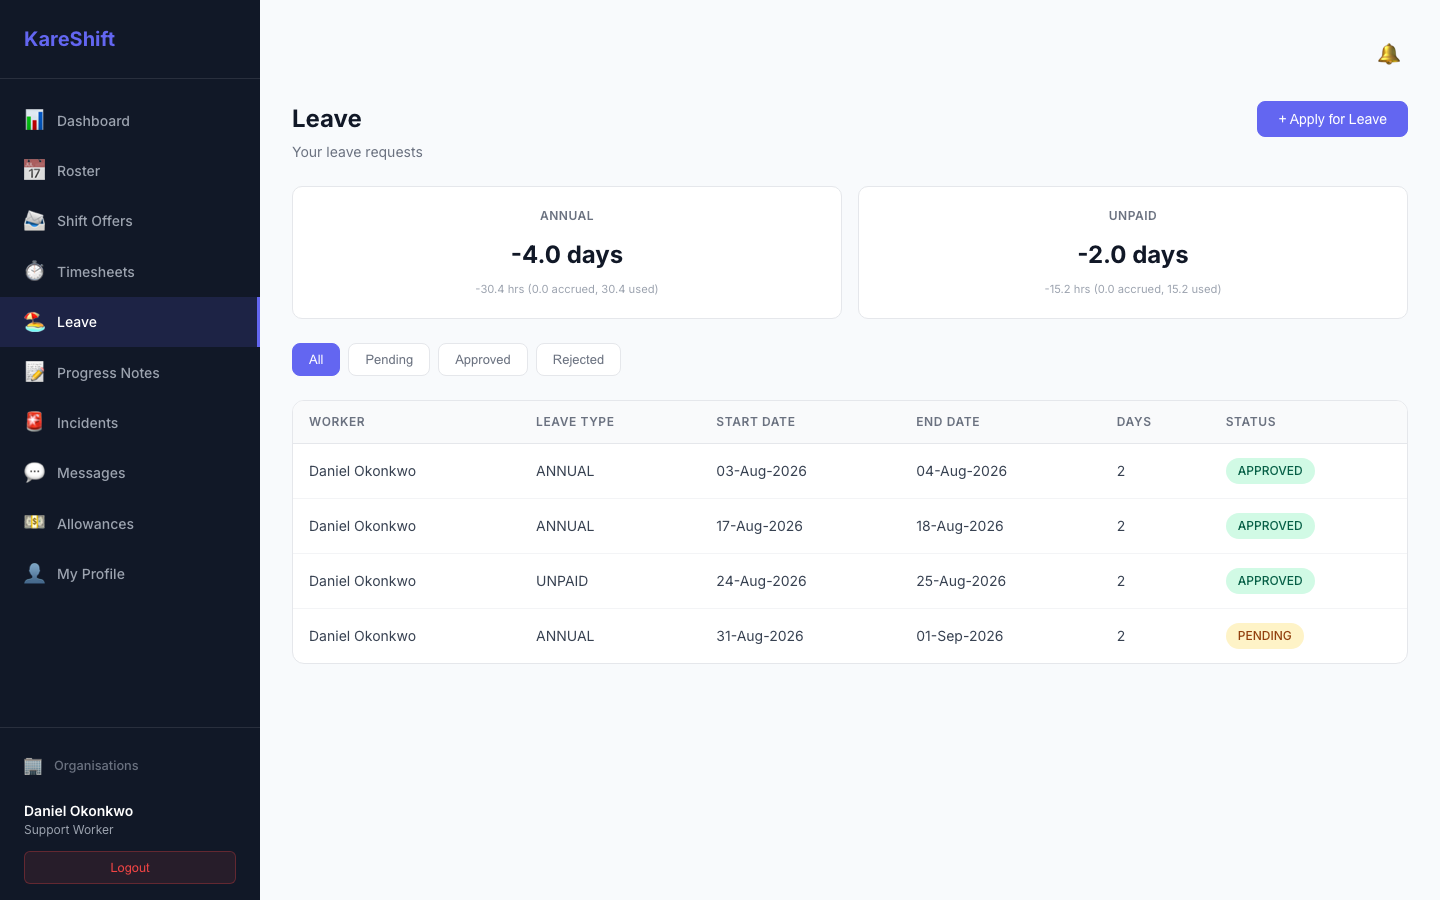Image resolution: width=1440 pixels, height=900 pixels.
Task: Click start date 03-Aug-2026
Action: (761, 471)
